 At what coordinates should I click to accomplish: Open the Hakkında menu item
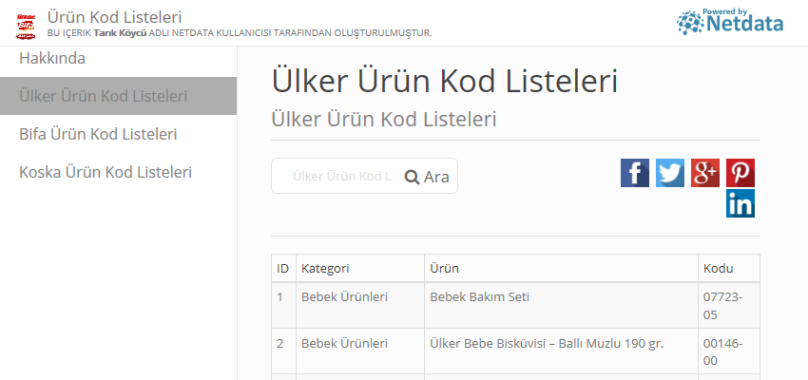click(52, 58)
